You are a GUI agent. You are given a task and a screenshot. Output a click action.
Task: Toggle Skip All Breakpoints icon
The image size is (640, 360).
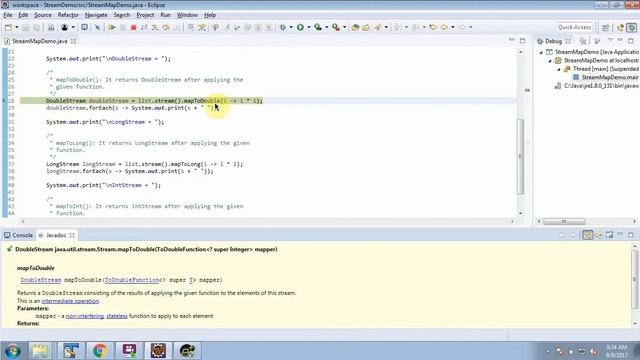[97, 27]
